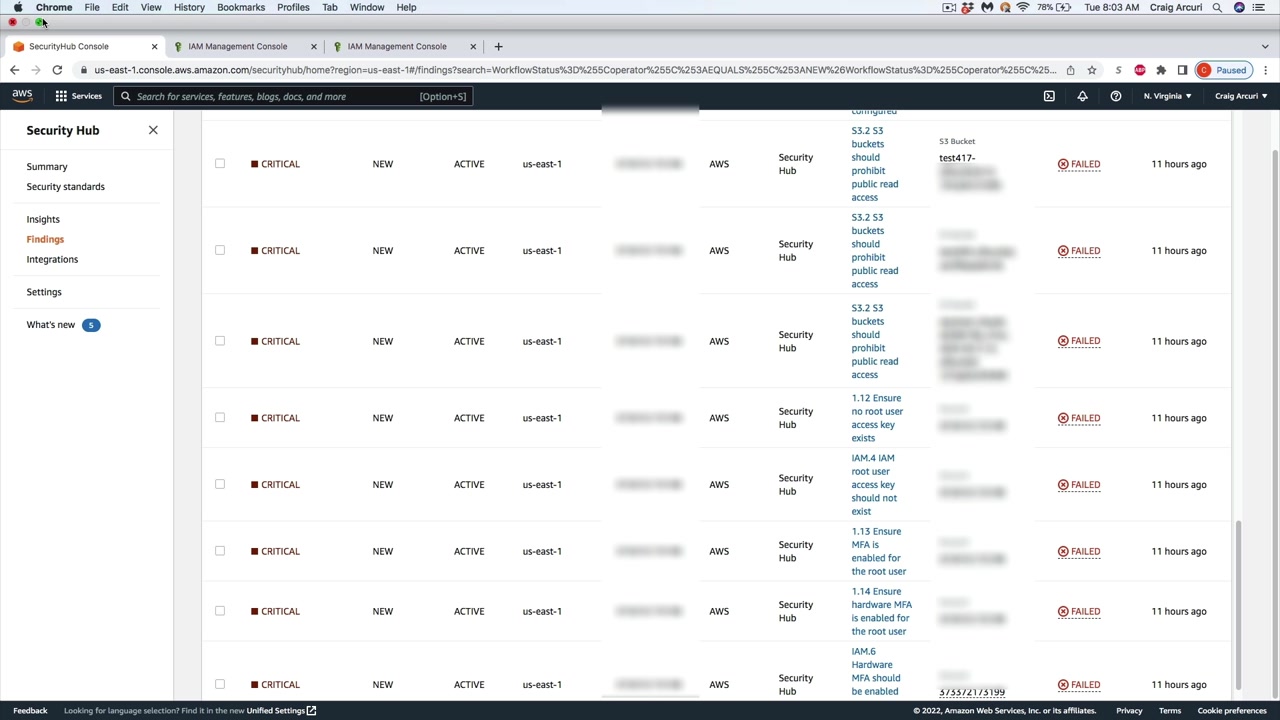
Task: Click the Feedback link in the footer
Action: pos(30,711)
